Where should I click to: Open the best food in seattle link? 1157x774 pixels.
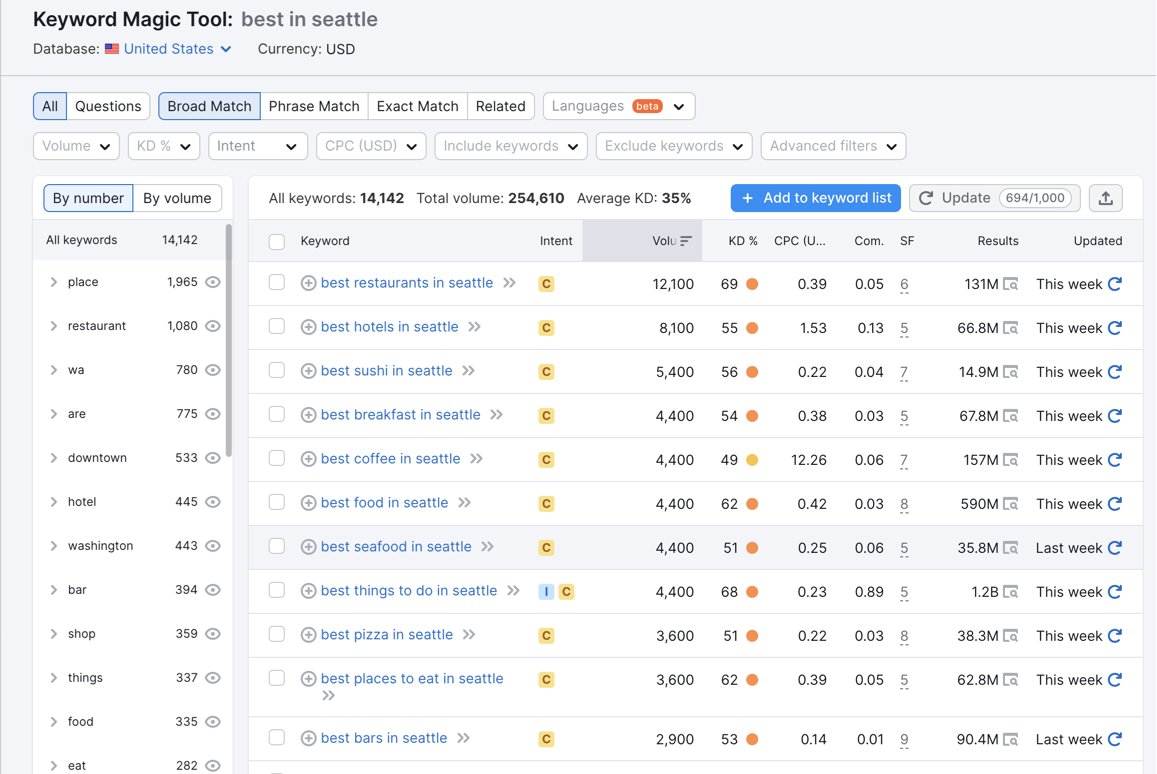[384, 502]
